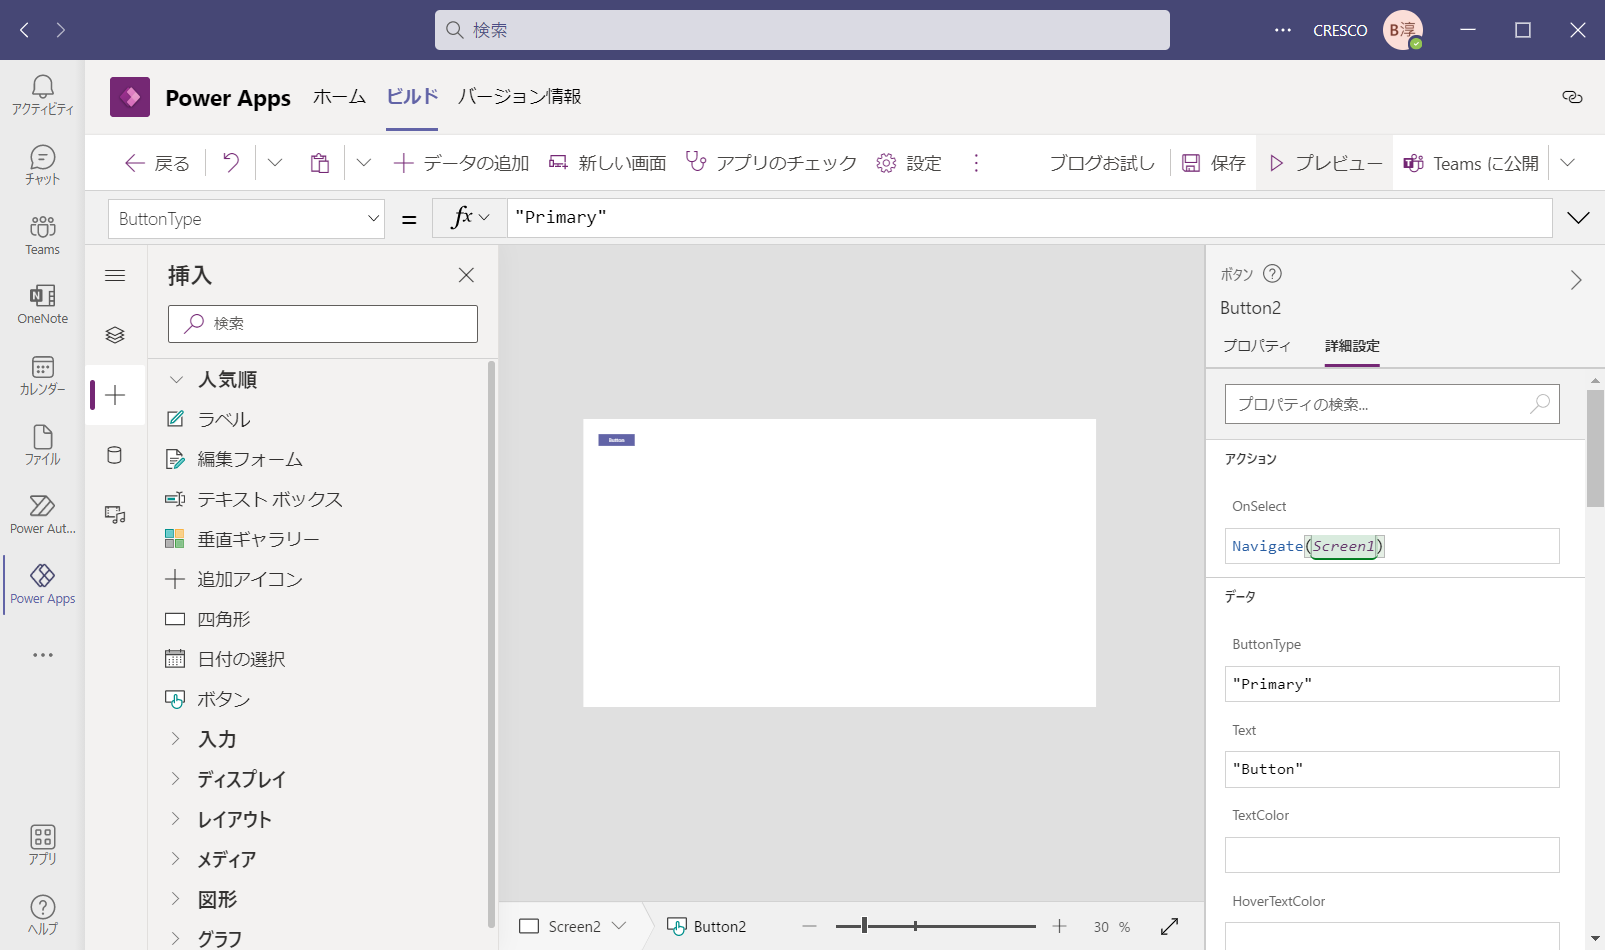Open the hamburger menu in the left rail
The width and height of the screenshot is (1605, 950).
tap(115, 275)
